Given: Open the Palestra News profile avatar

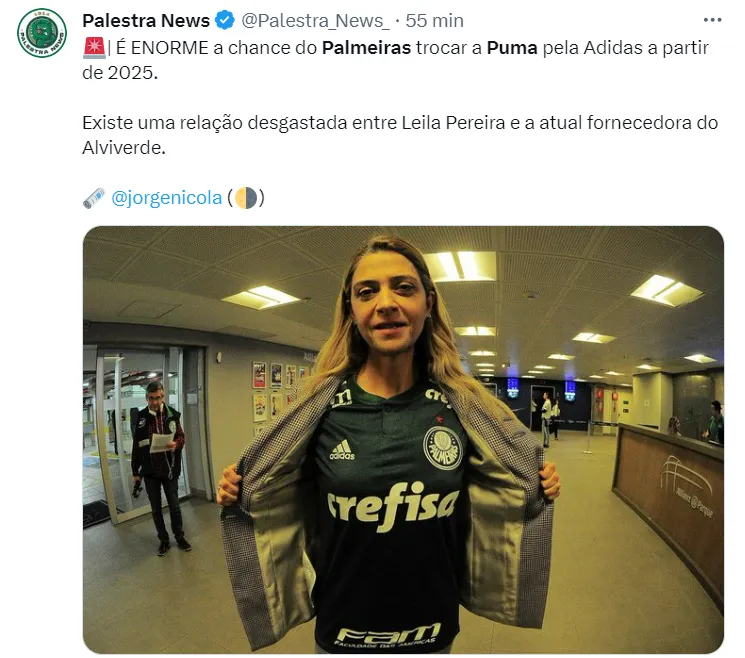Looking at the screenshot, I should point(42,33).
